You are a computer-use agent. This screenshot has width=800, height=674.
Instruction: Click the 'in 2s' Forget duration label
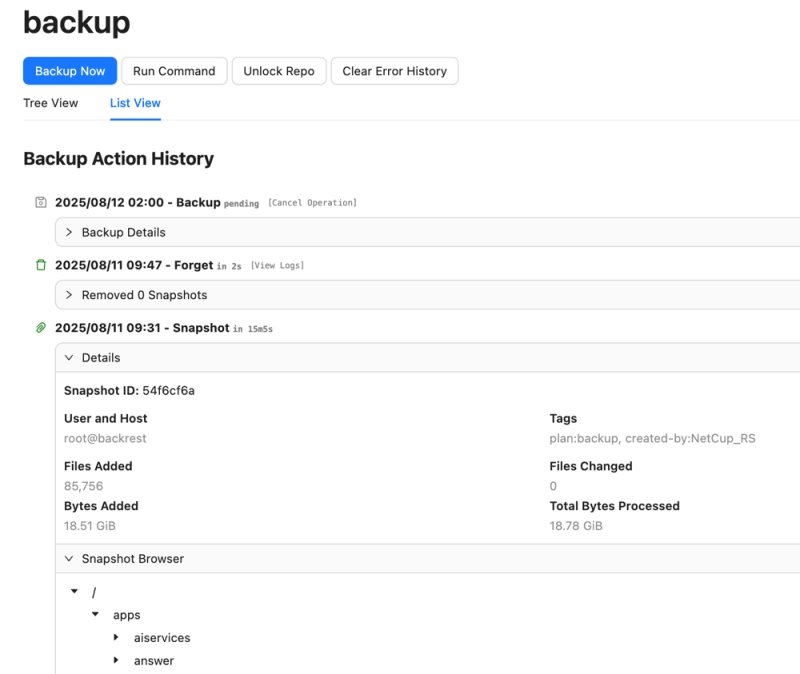229,266
